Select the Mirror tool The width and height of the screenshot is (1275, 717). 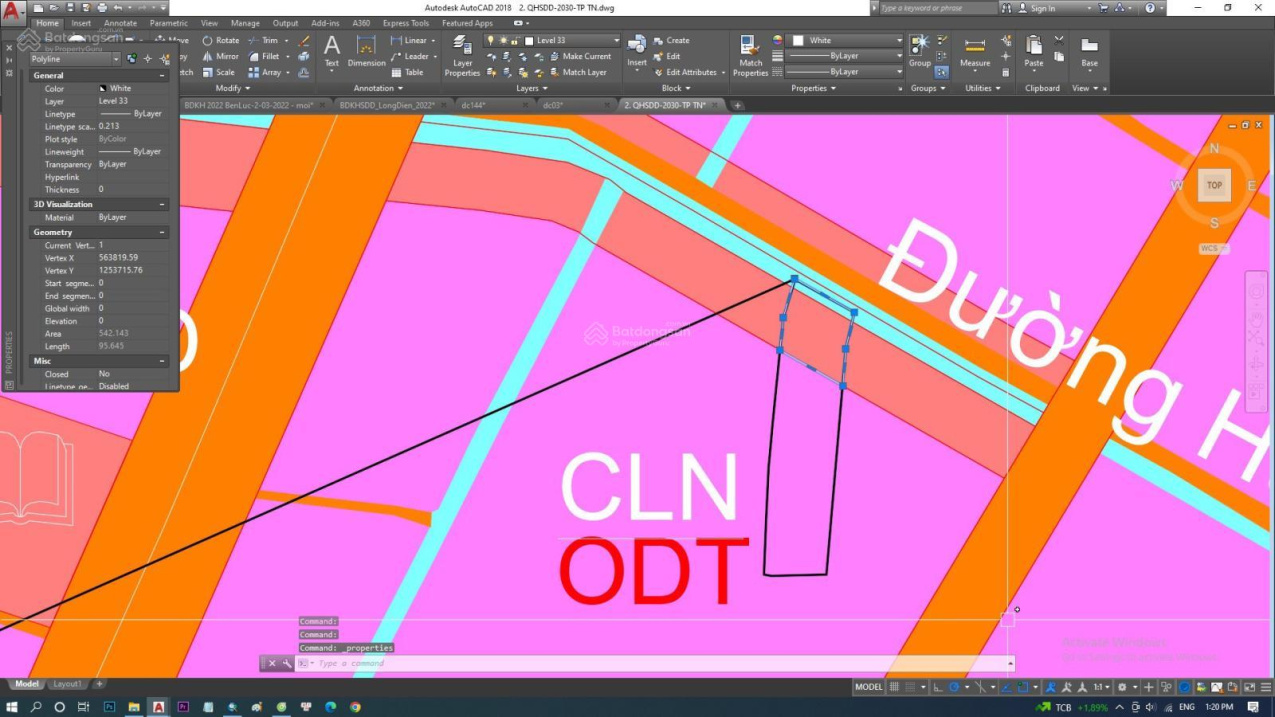click(x=221, y=57)
